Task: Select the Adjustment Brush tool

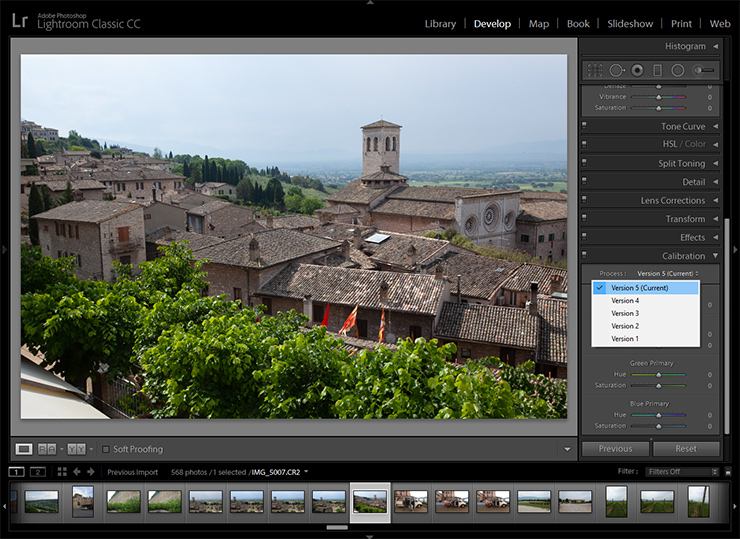Action: click(x=703, y=71)
